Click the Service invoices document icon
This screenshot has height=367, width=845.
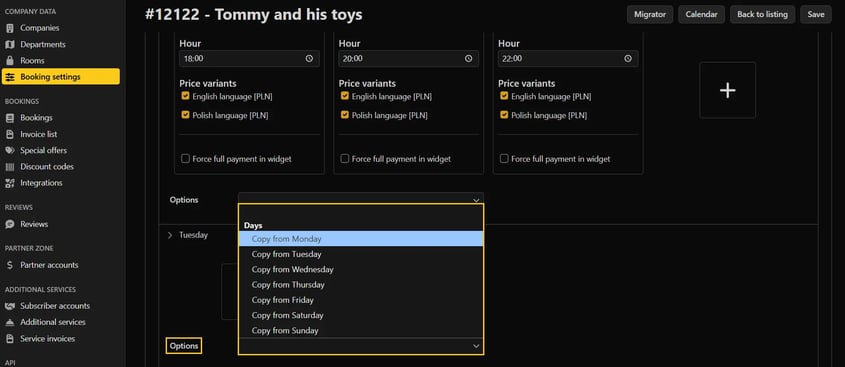tap(10, 338)
